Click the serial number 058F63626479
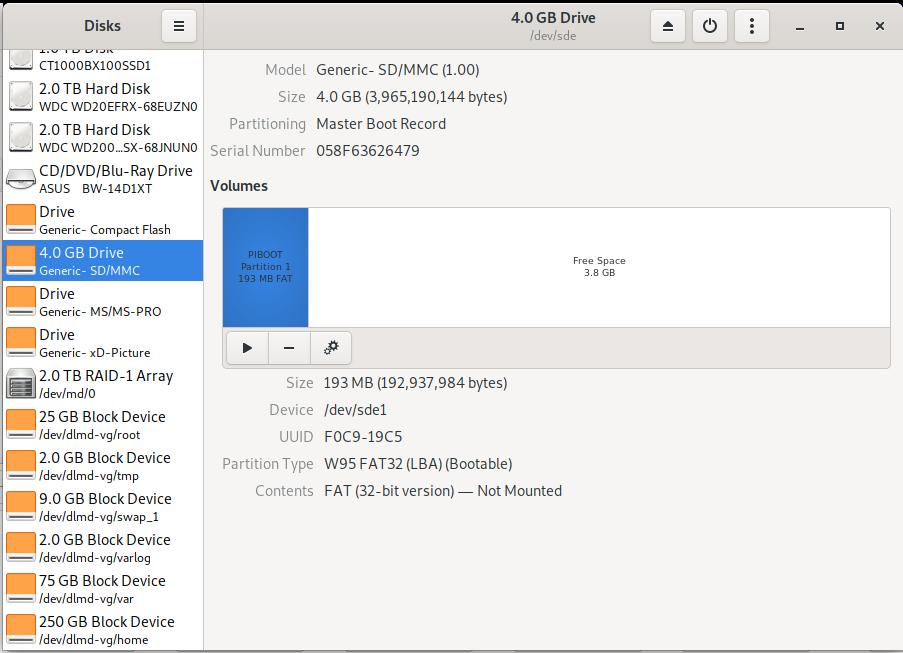903x653 pixels. [x=367, y=151]
